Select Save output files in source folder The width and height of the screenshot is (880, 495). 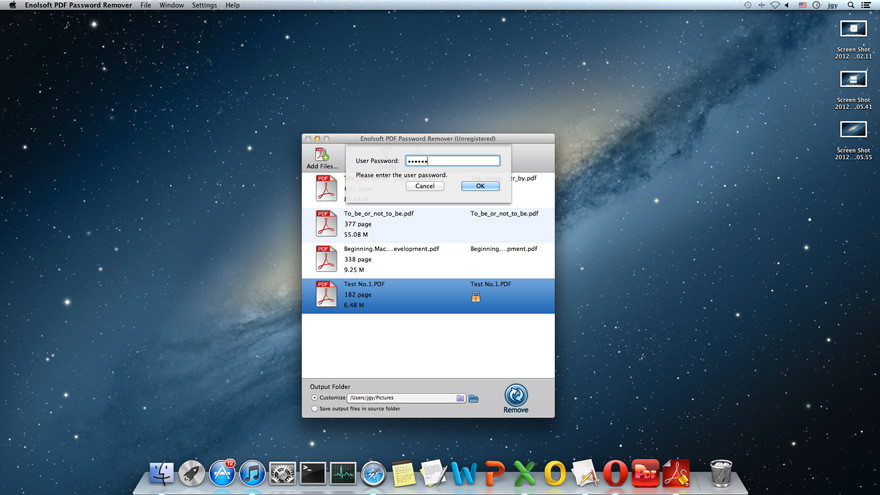coord(315,408)
